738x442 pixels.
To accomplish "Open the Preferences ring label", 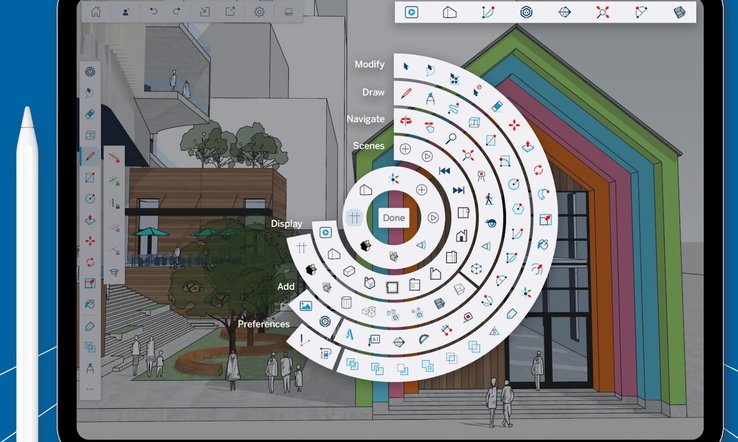I will [263, 324].
